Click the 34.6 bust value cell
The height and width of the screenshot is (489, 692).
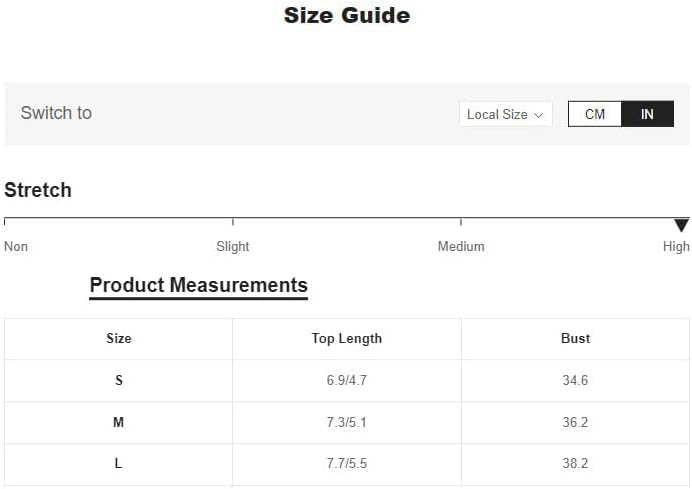pyautogui.click(x=575, y=381)
